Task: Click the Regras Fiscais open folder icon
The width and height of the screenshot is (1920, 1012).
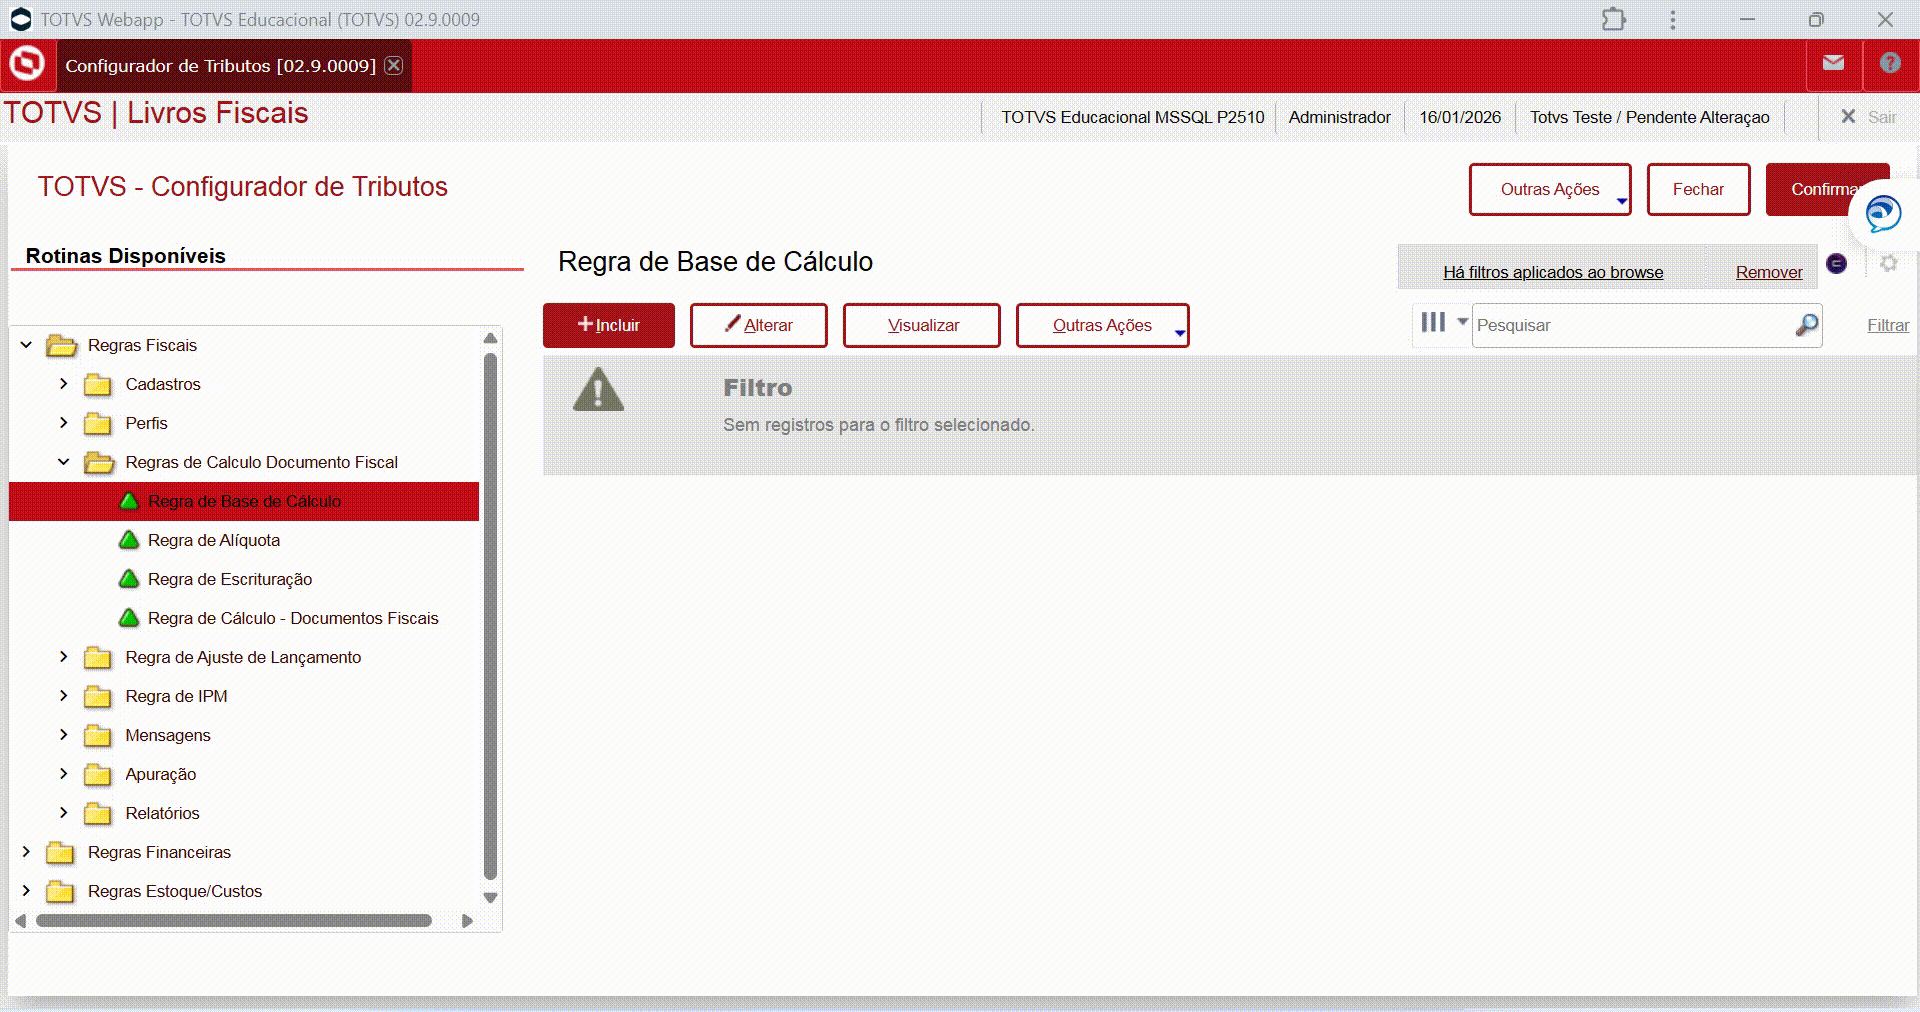Action: click(61, 346)
